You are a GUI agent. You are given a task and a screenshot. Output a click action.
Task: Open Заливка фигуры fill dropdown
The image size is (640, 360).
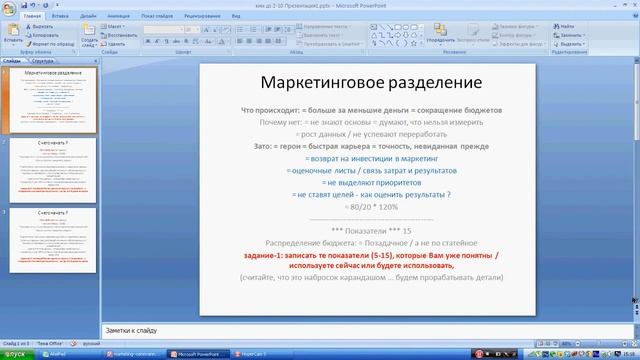coord(516,27)
